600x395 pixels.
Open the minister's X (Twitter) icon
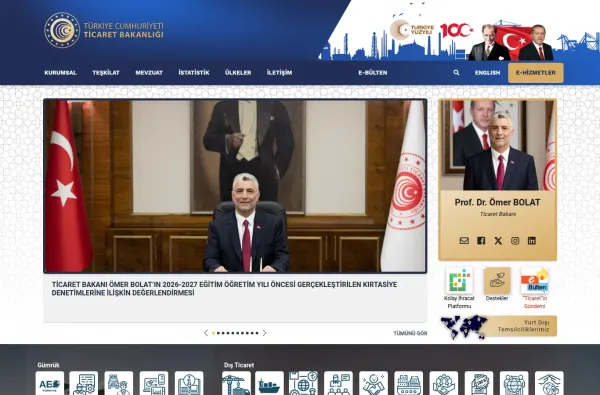point(498,241)
